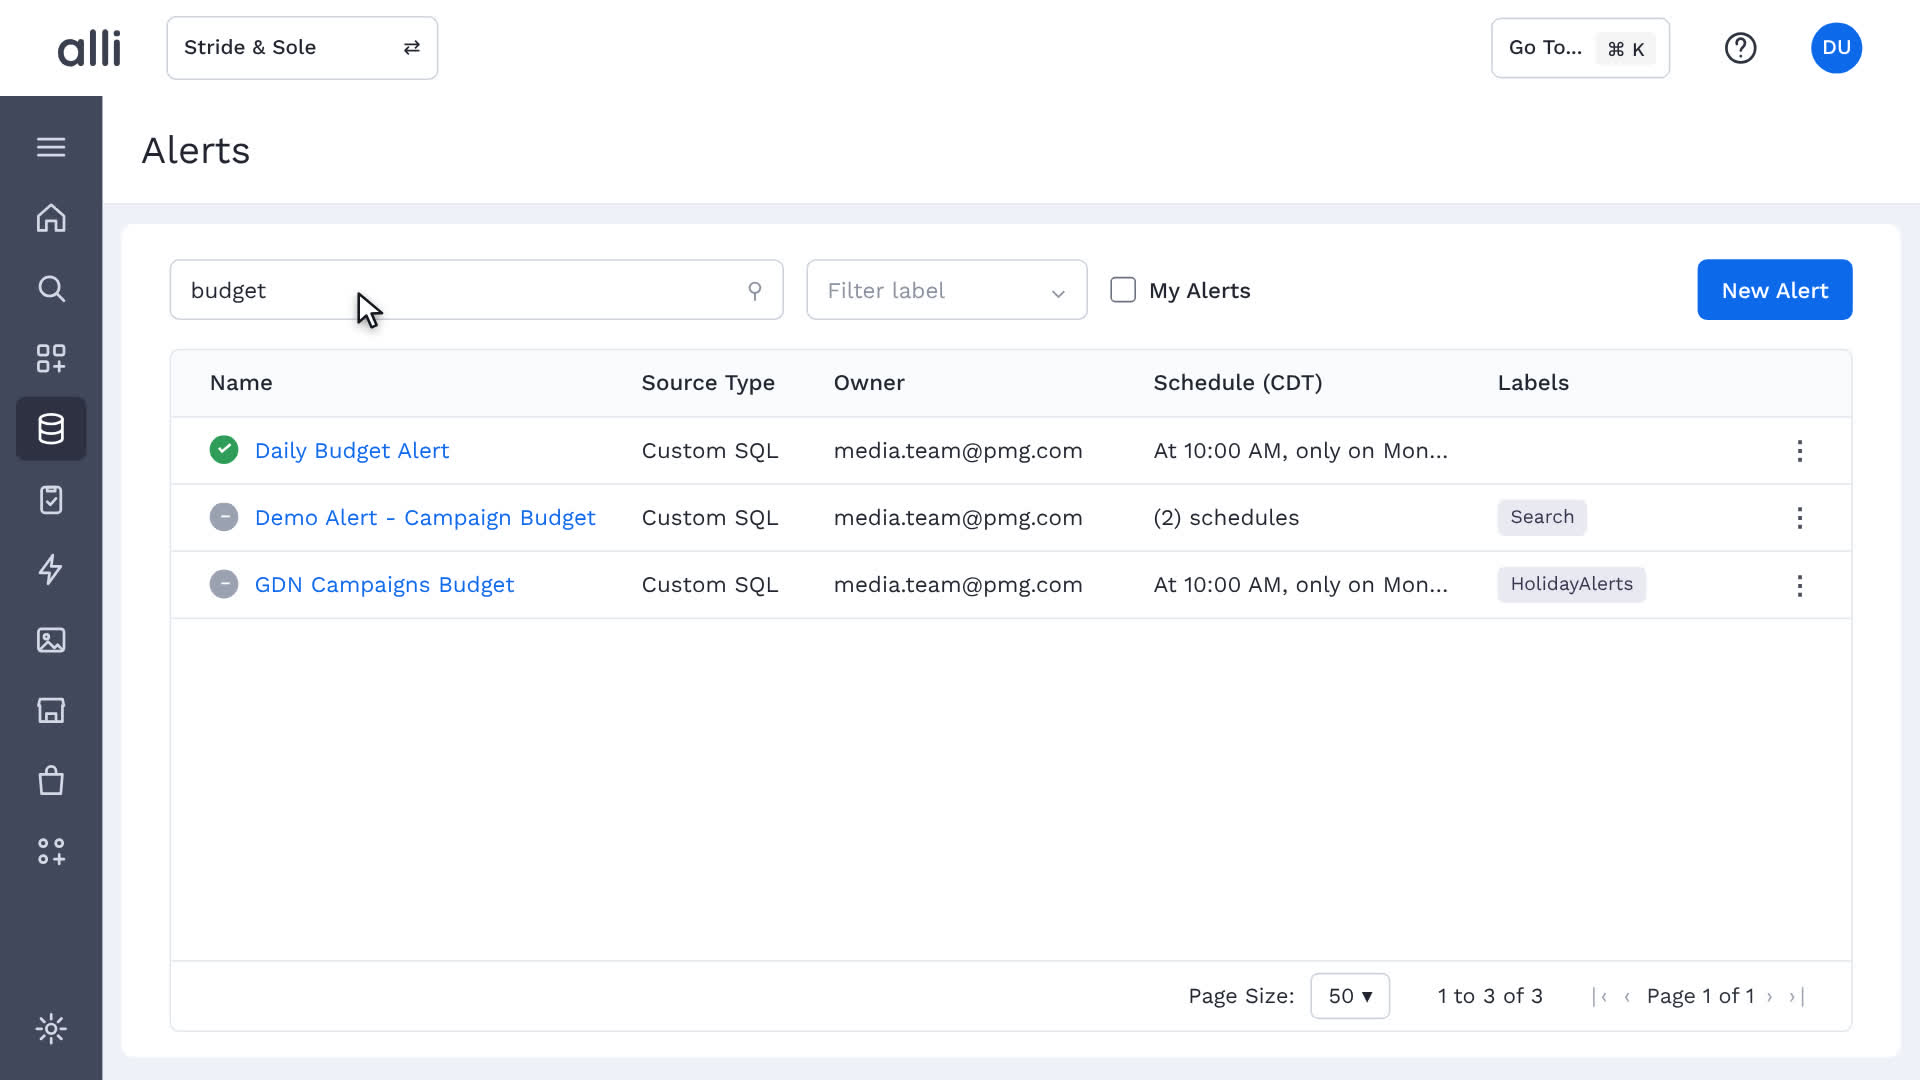Click green status icon of Daily Budget Alert

click(224, 450)
